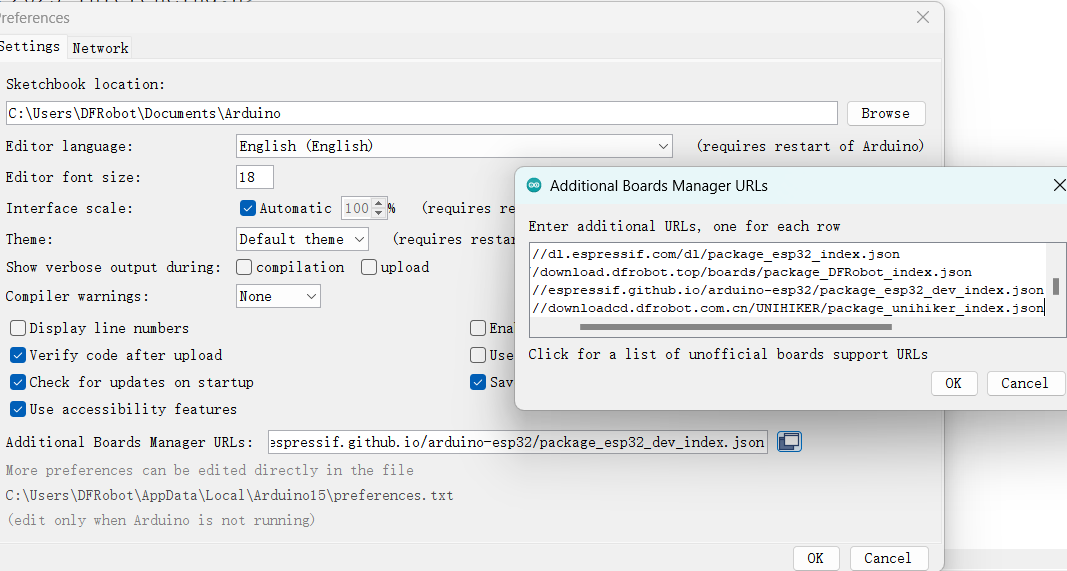Toggle the partially hidden Sav... checkbox
This screenshot has height=571, width=1067.
(x=478, y=382)
